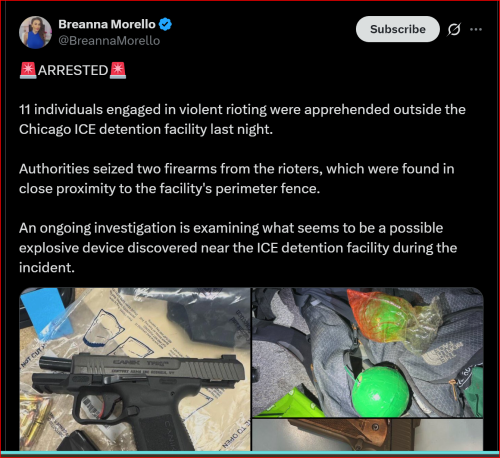Open the @BreannaMorello handle link

tap(109, 41)
